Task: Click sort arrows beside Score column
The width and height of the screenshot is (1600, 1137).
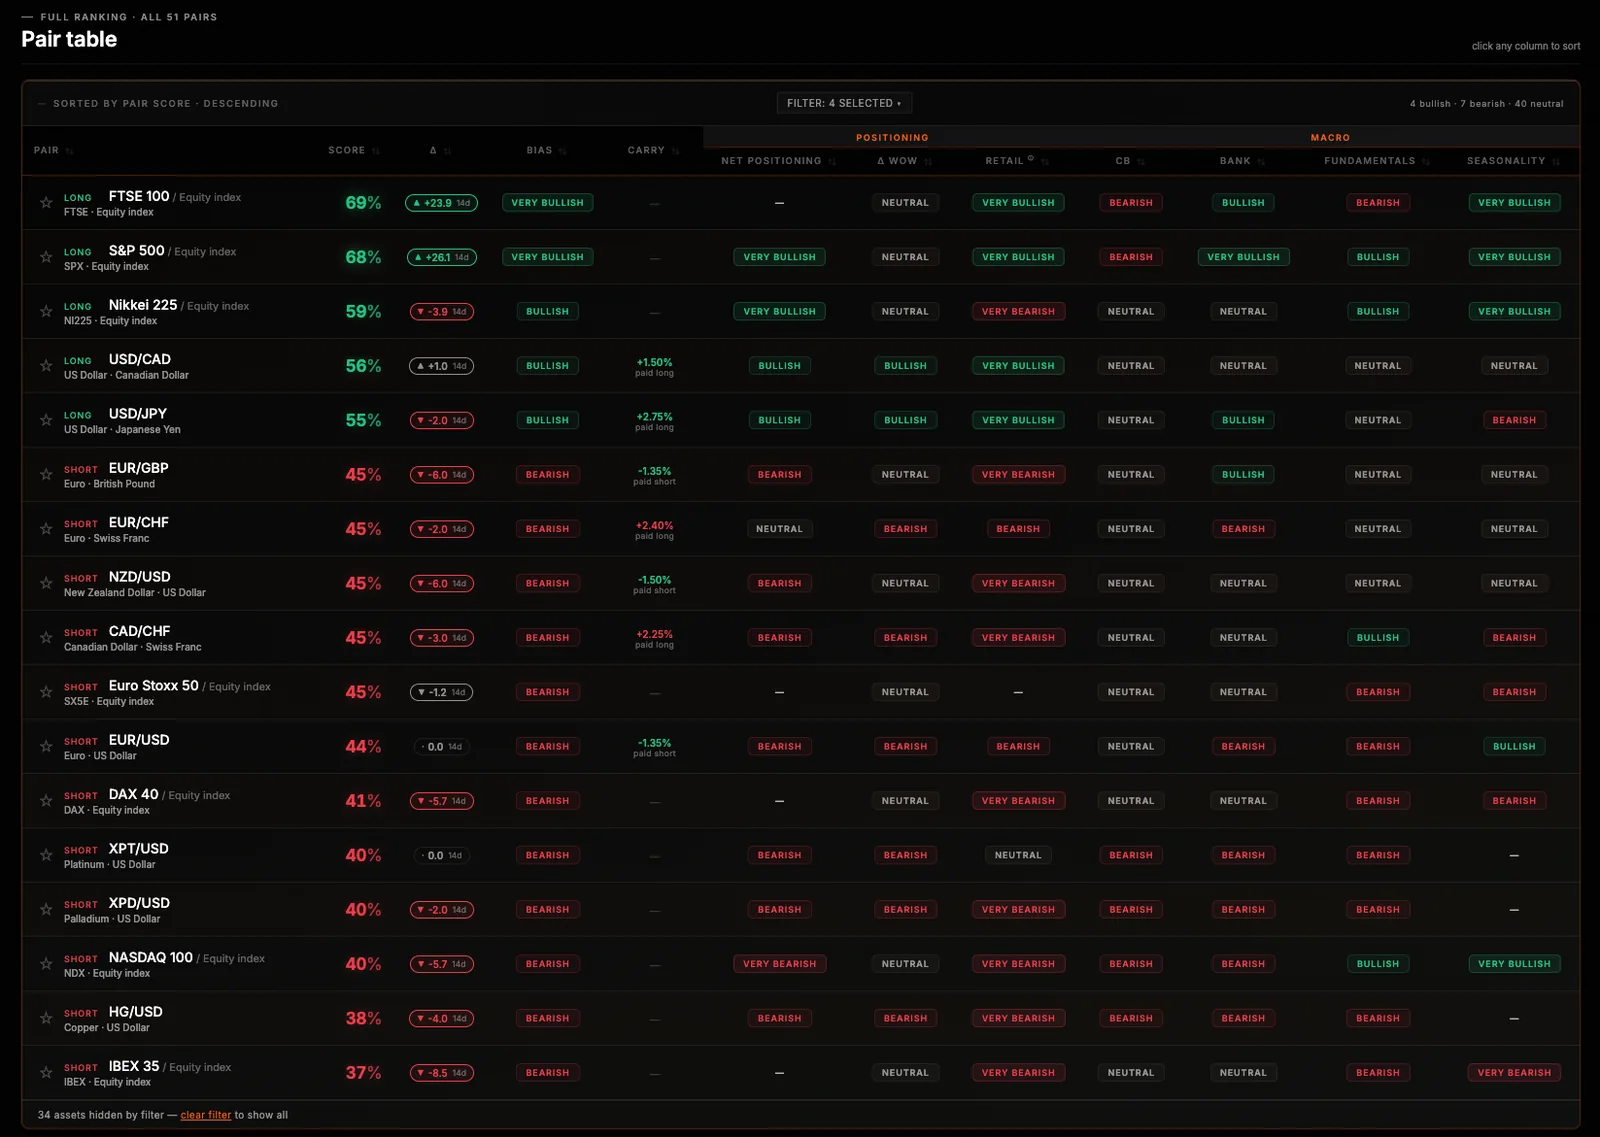Action: click(x=376, y=151)
